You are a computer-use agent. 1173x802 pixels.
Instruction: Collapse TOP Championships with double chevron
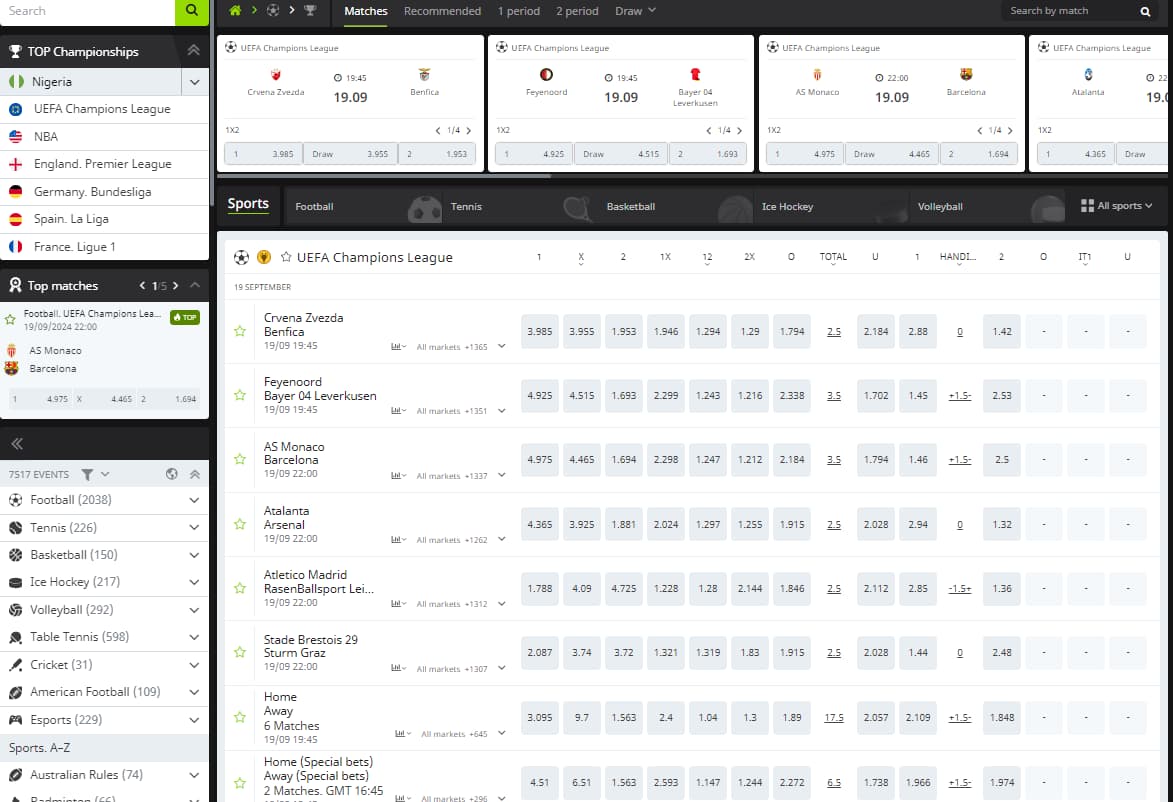pyautogui.click(x=193, y=51)
